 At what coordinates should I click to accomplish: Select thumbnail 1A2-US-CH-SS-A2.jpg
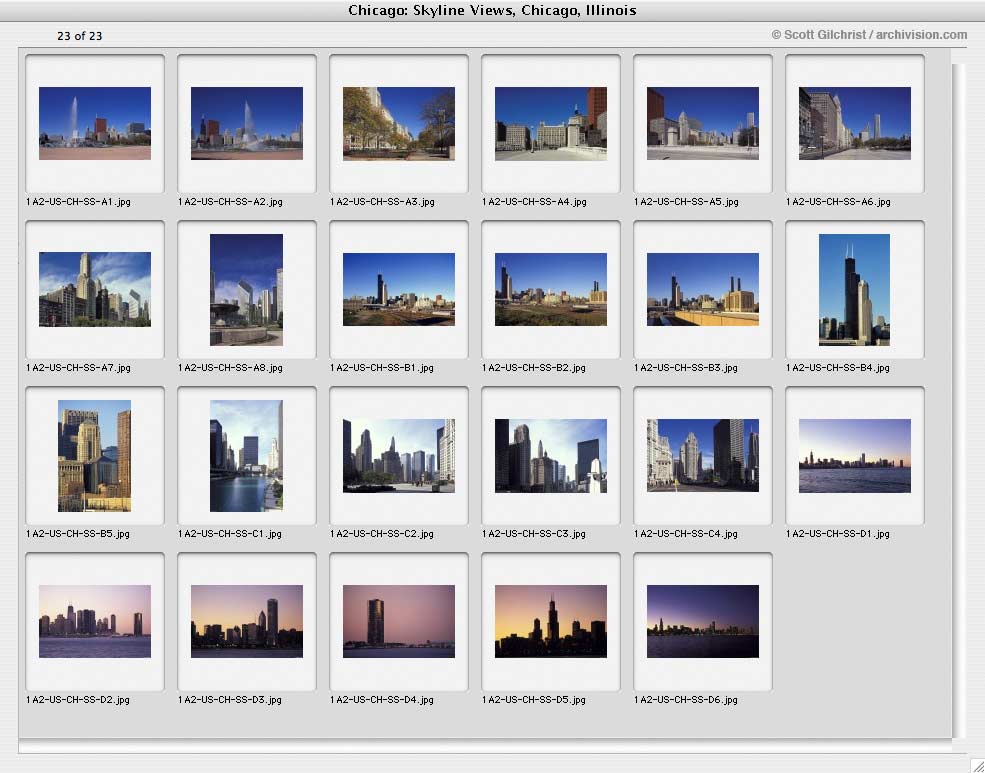point(247,123)
